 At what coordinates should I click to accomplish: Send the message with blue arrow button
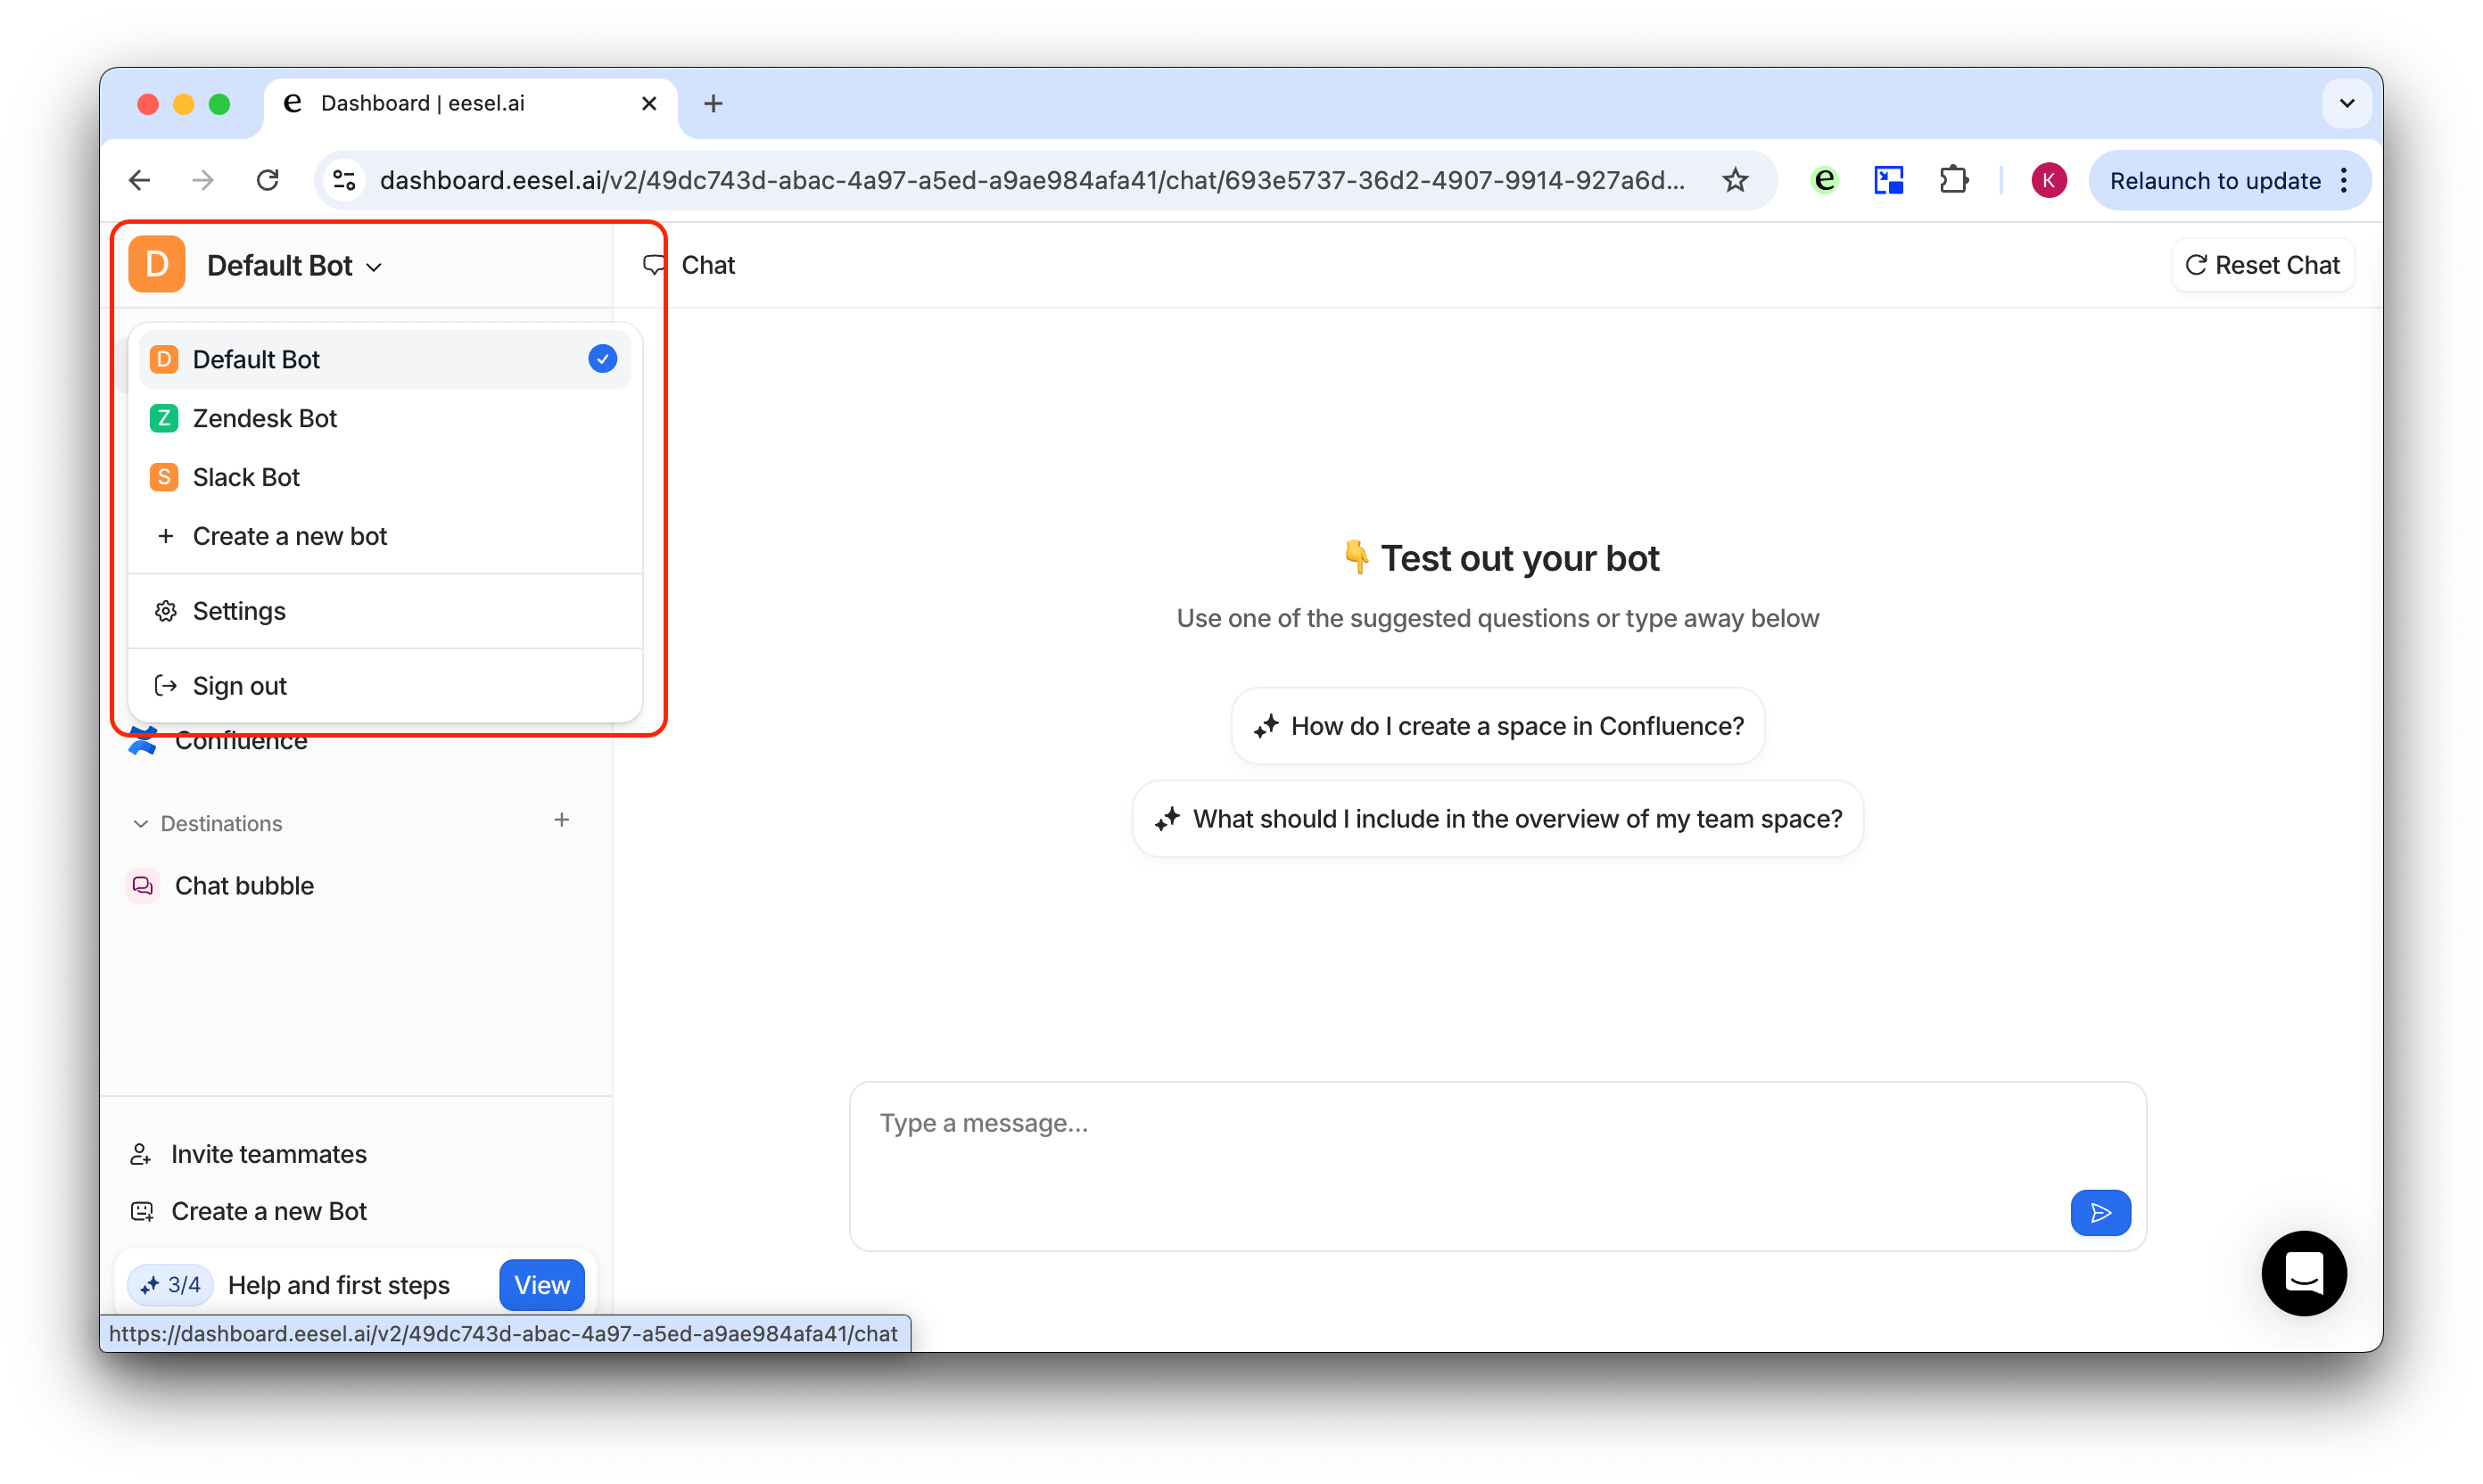(2100, 1213)
